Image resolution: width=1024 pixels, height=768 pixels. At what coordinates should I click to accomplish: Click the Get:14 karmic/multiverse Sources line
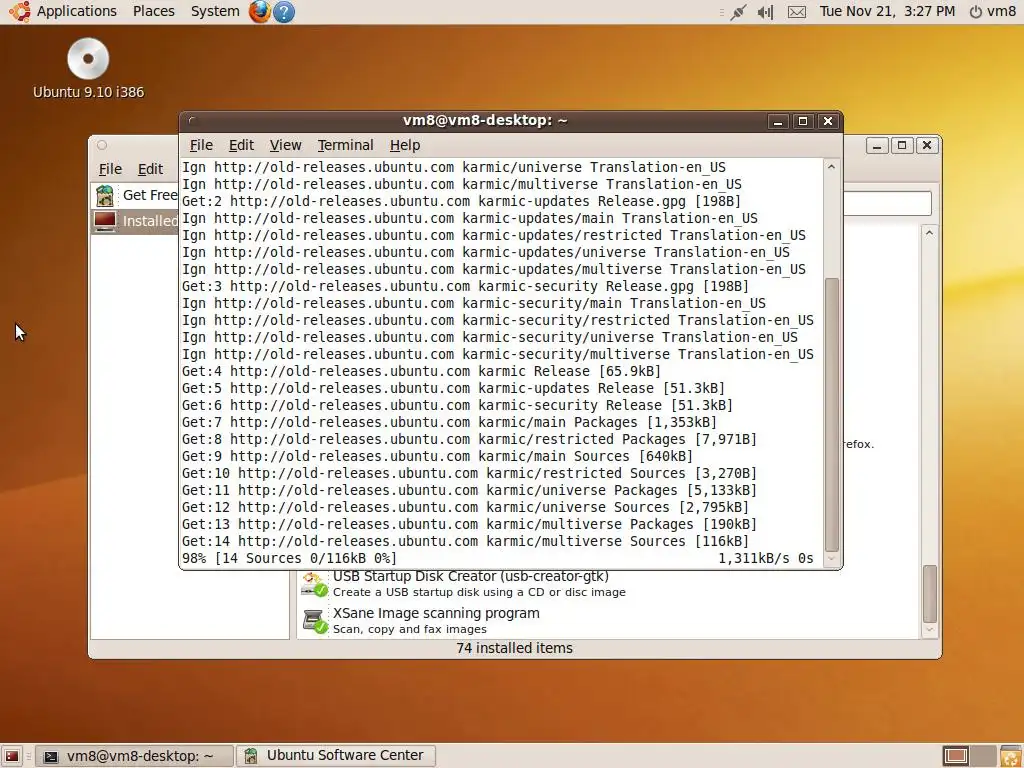(466, 541)
